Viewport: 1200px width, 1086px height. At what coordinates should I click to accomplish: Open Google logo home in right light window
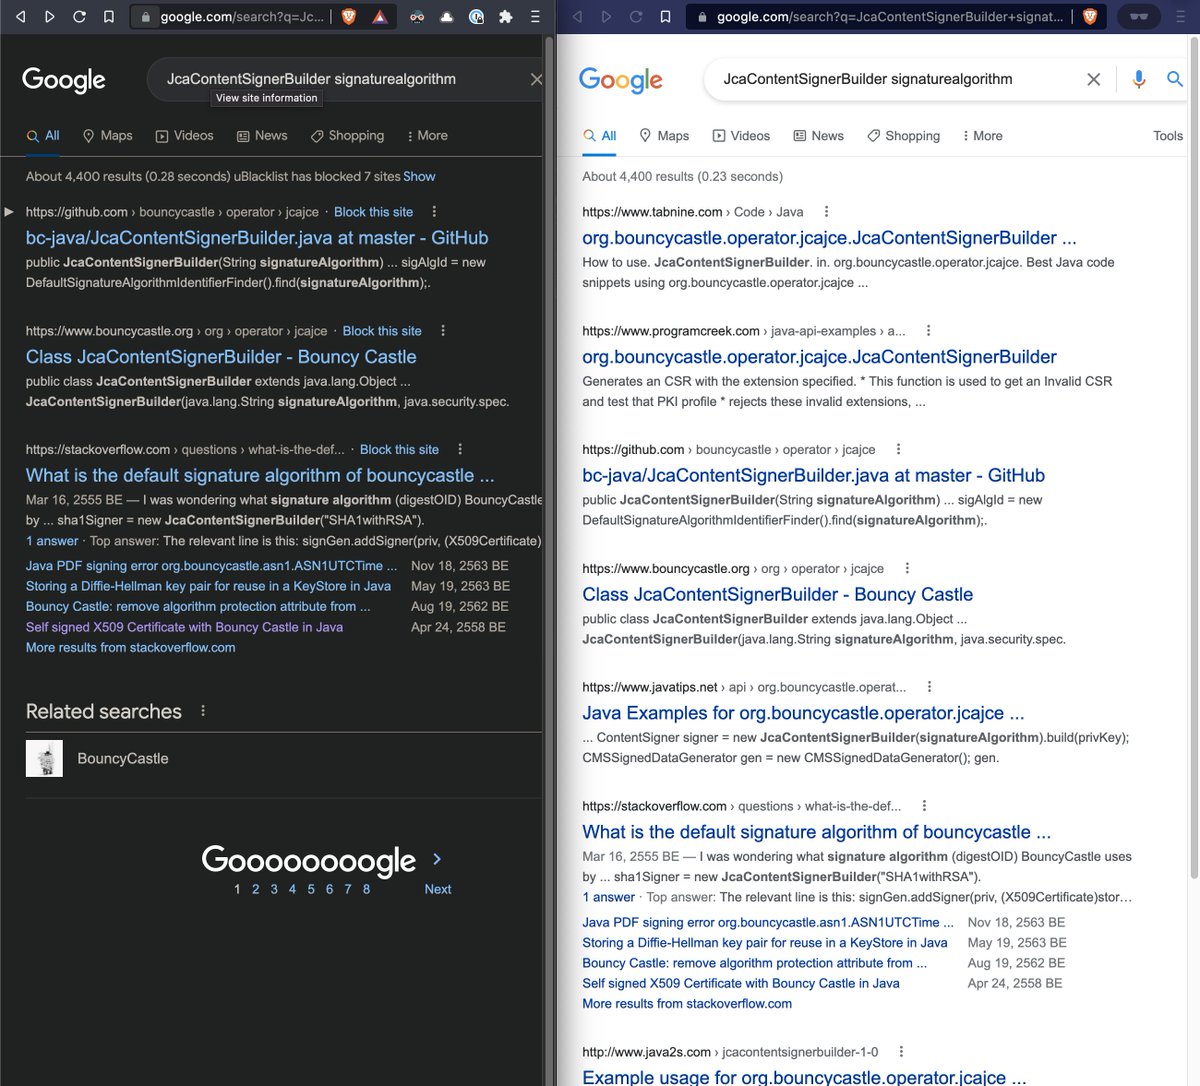(621, 80)
